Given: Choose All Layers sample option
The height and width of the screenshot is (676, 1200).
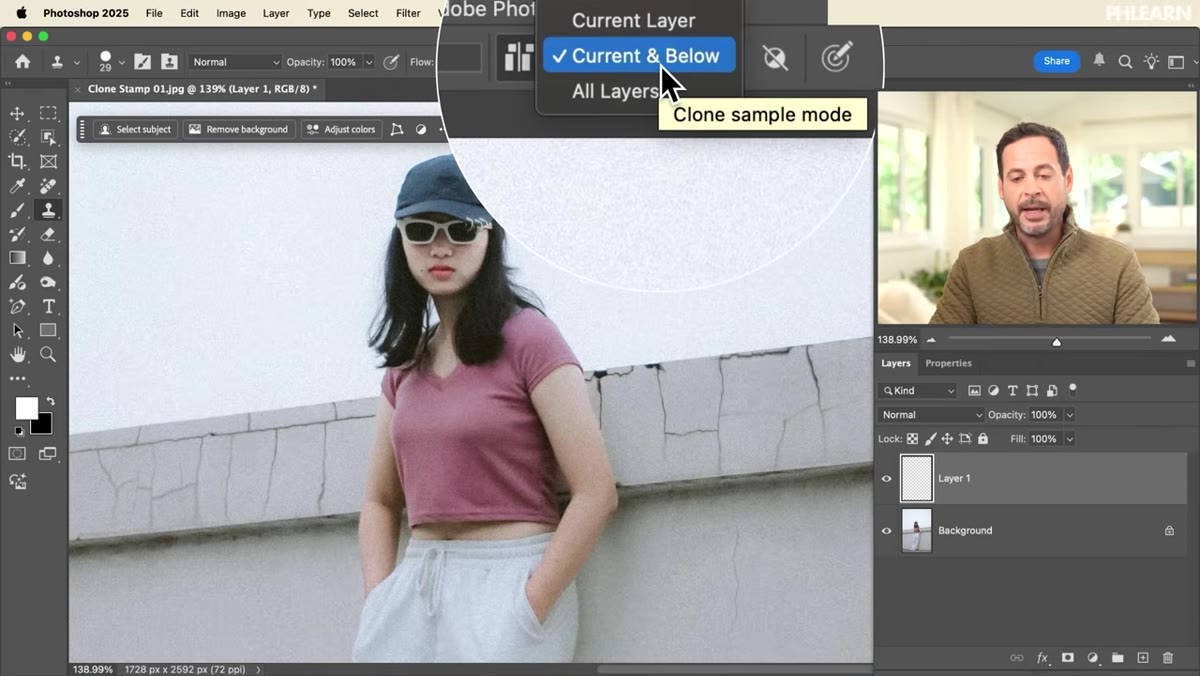Looking at the screenshot, I should 615,91.
